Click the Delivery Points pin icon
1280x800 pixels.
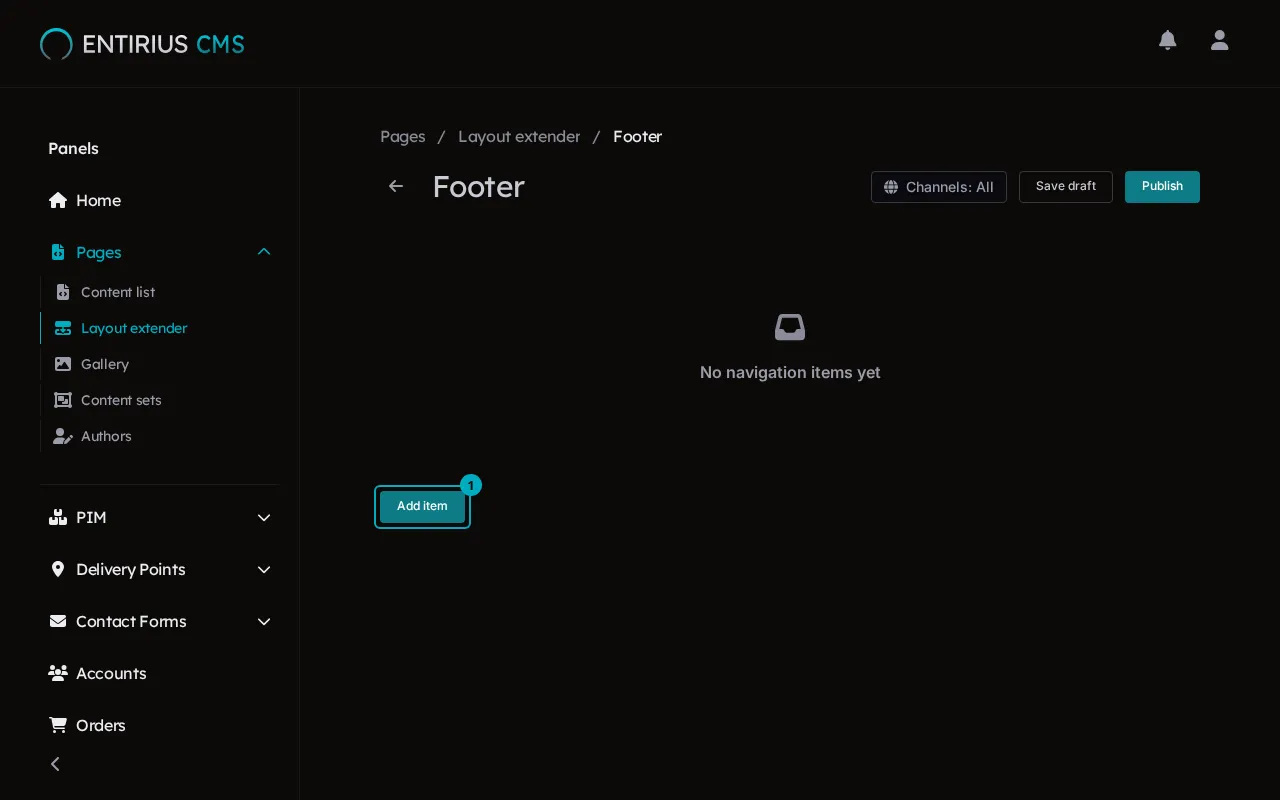58,569
